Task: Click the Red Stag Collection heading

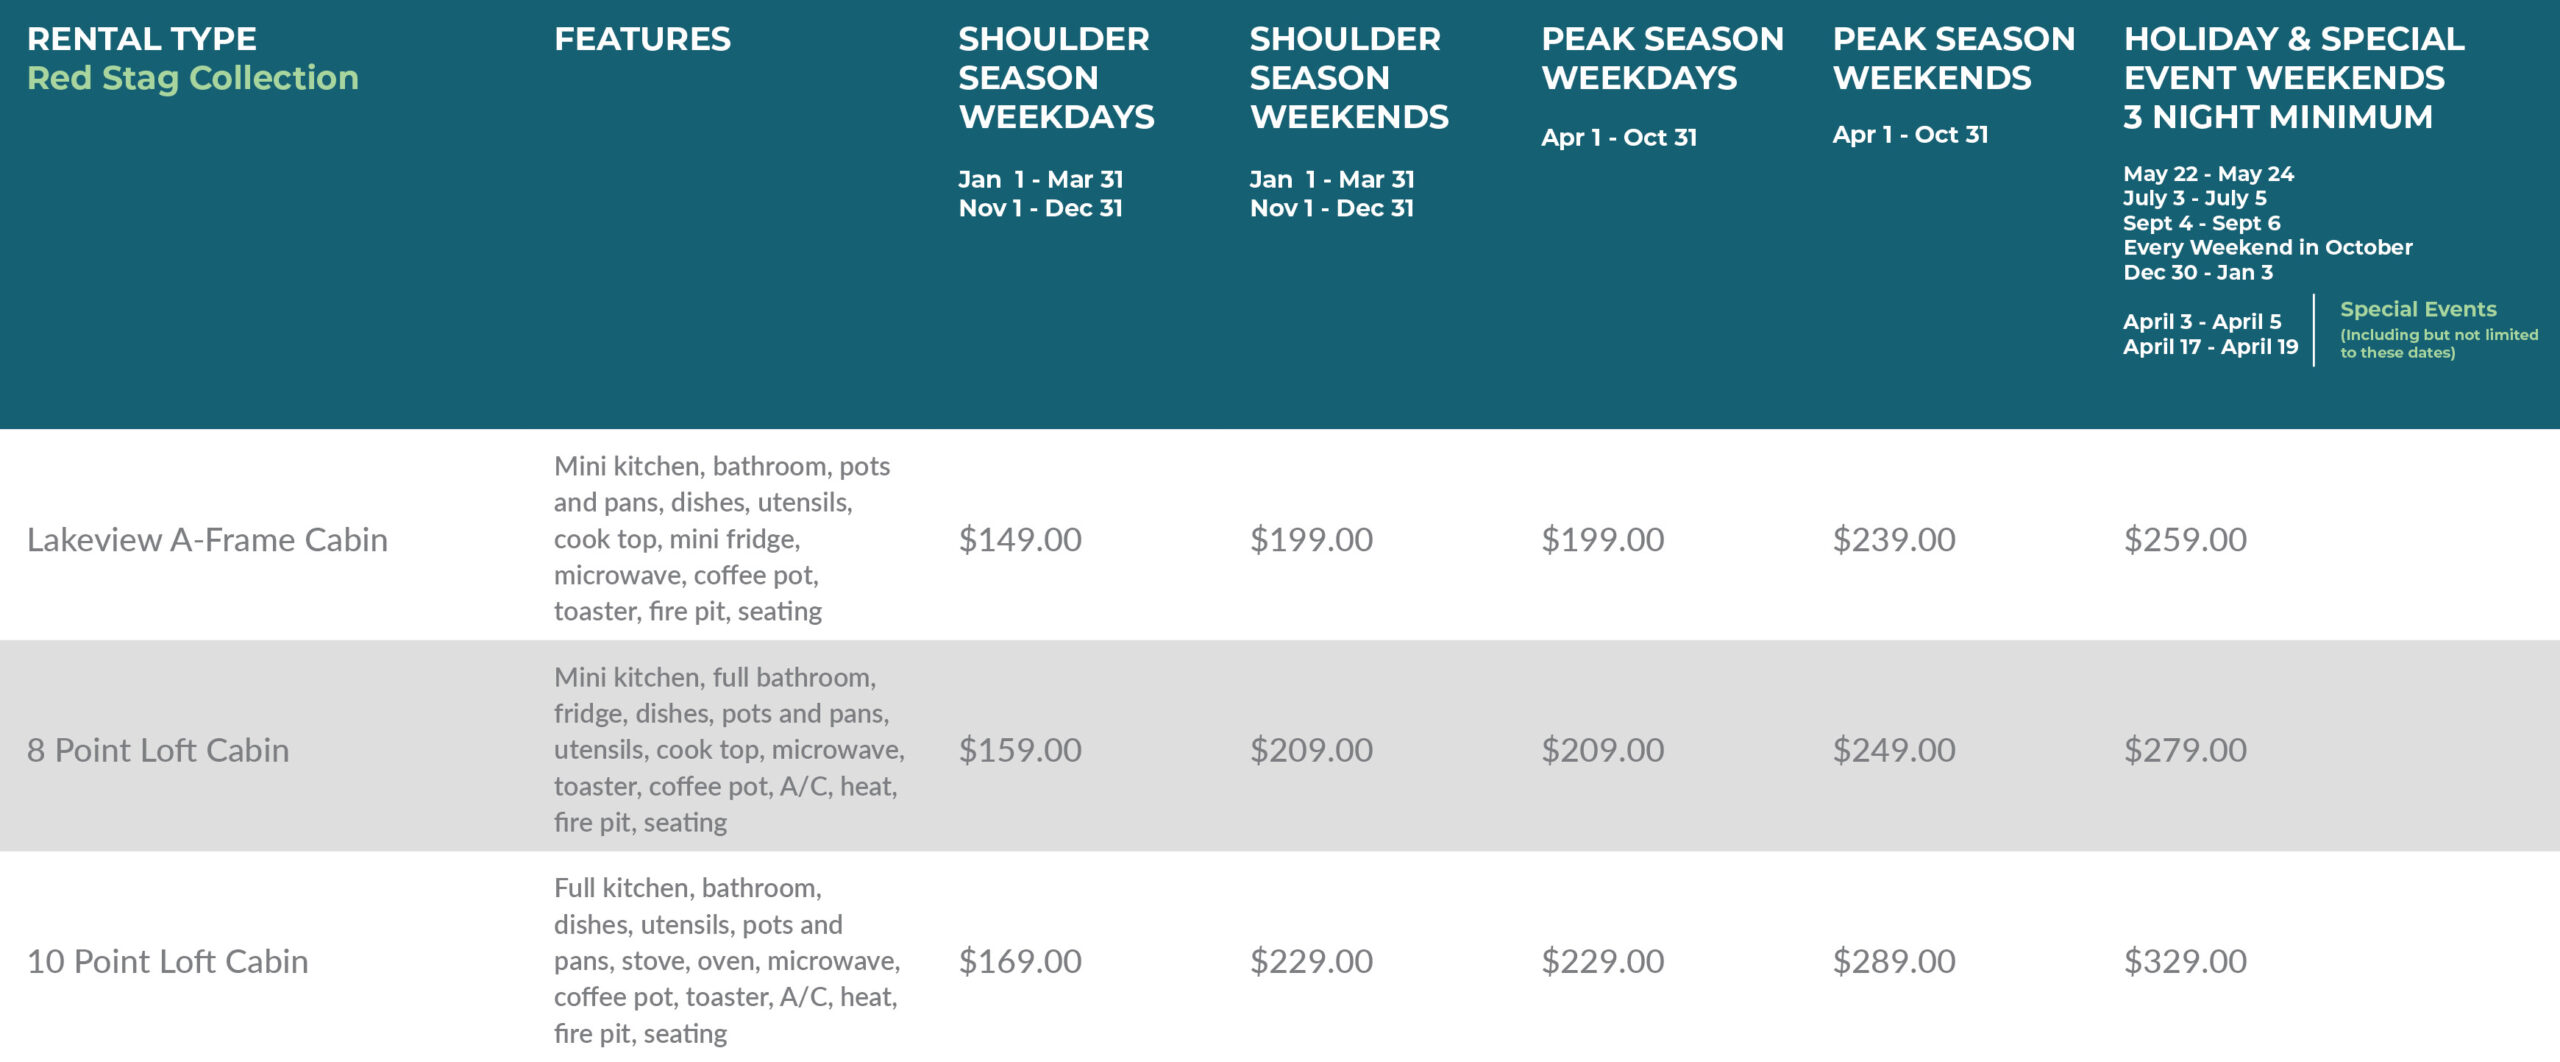Action: tap(192, 78)
